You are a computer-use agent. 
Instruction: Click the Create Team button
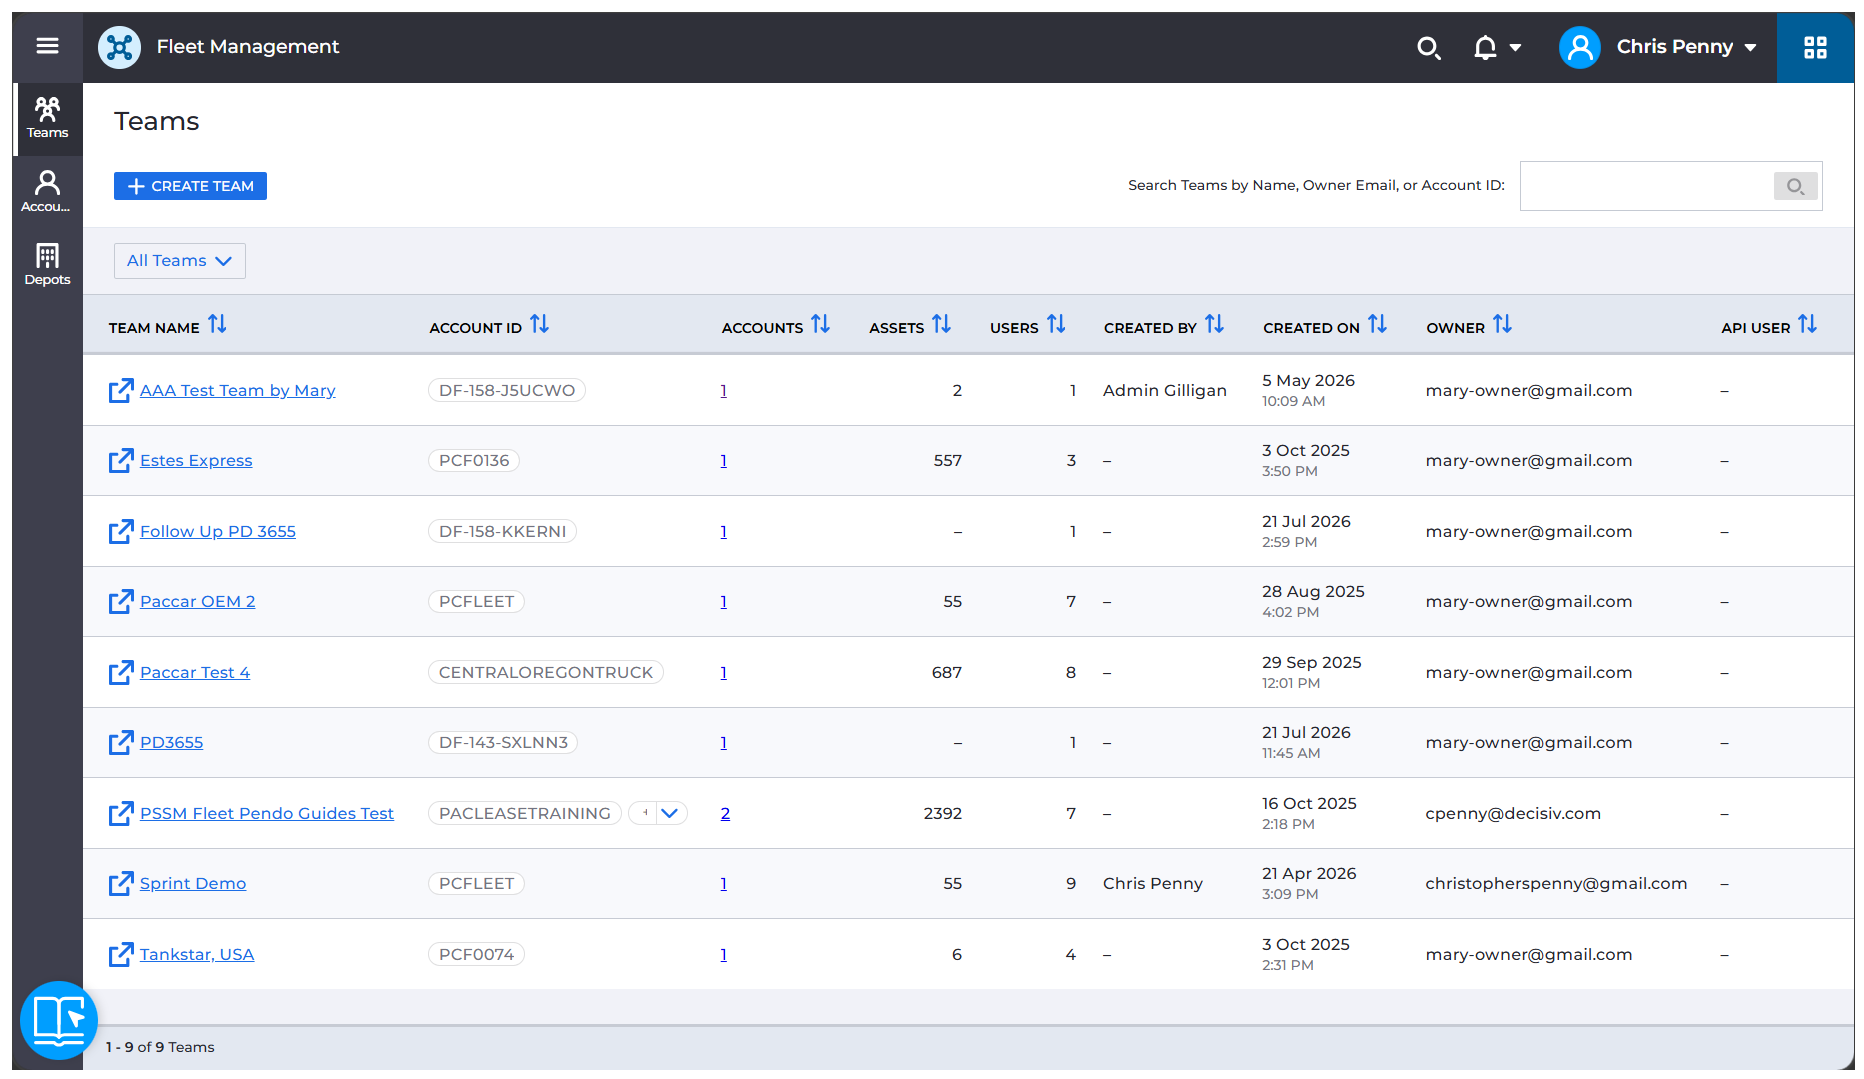tap(190, 186)
